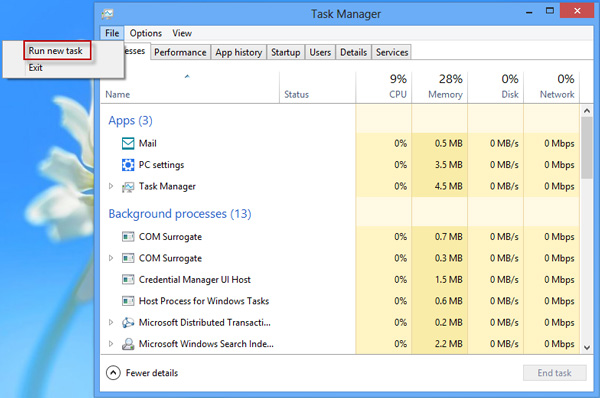This screenshot has width=600, height=398.
Task: Switch to the Performance tab
Action: tap(180, 52)
